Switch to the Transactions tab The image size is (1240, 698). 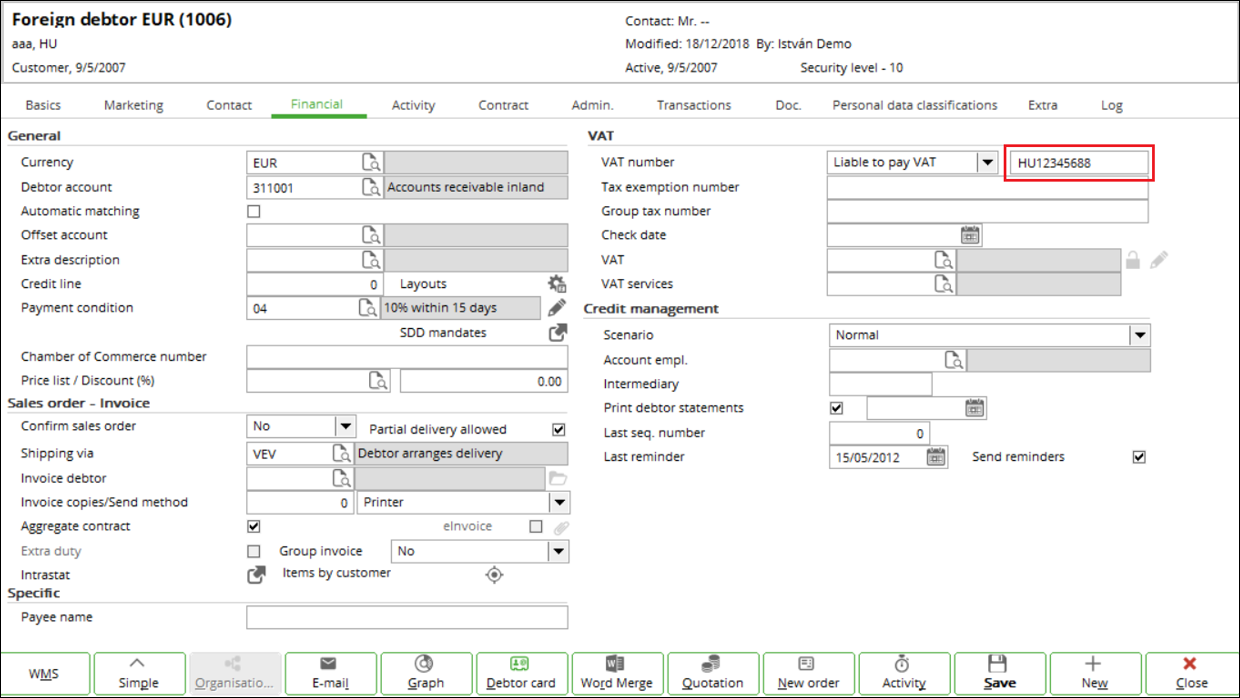[x=694, y=105]
